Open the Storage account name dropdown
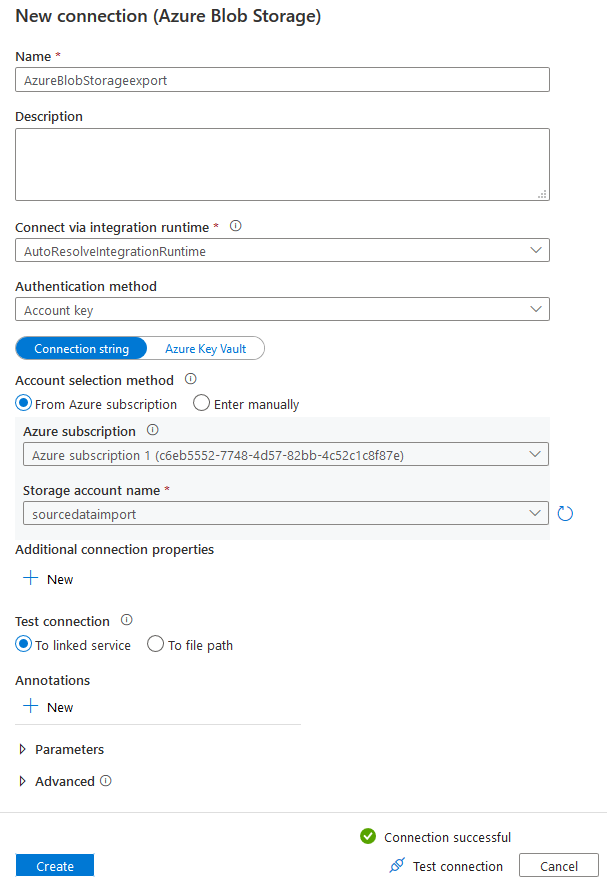 tap(285, 513)
